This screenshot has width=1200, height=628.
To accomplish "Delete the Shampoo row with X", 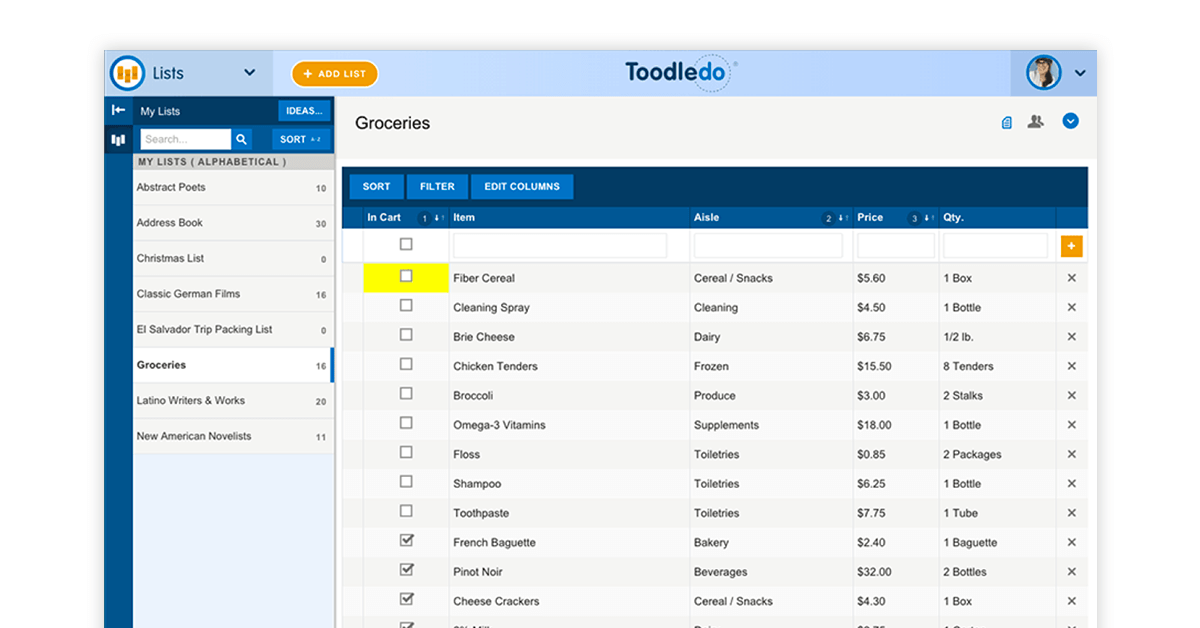I will [1071, 484].
